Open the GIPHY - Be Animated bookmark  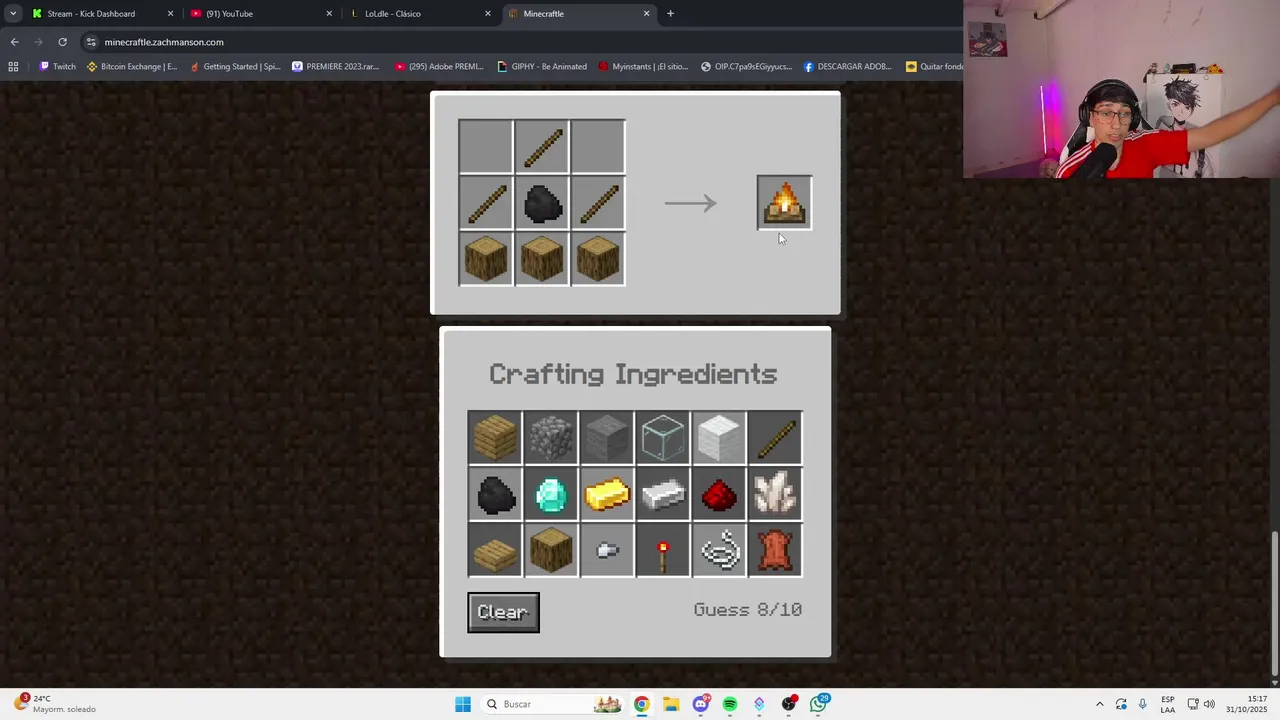click(x=542, y=67)
